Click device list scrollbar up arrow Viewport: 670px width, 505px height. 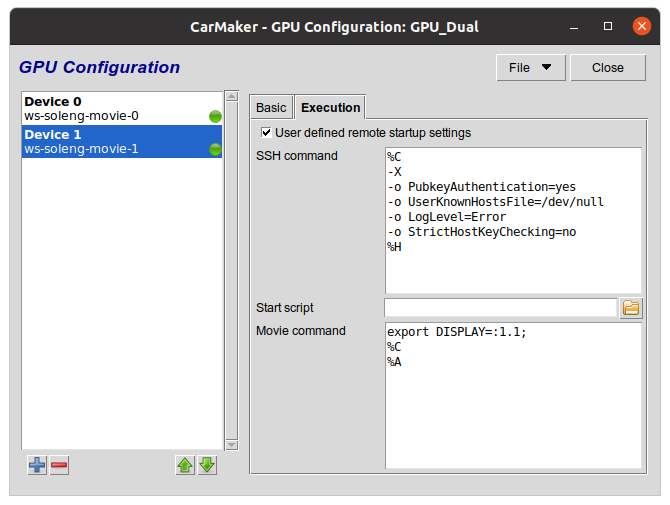click(232, 99)
